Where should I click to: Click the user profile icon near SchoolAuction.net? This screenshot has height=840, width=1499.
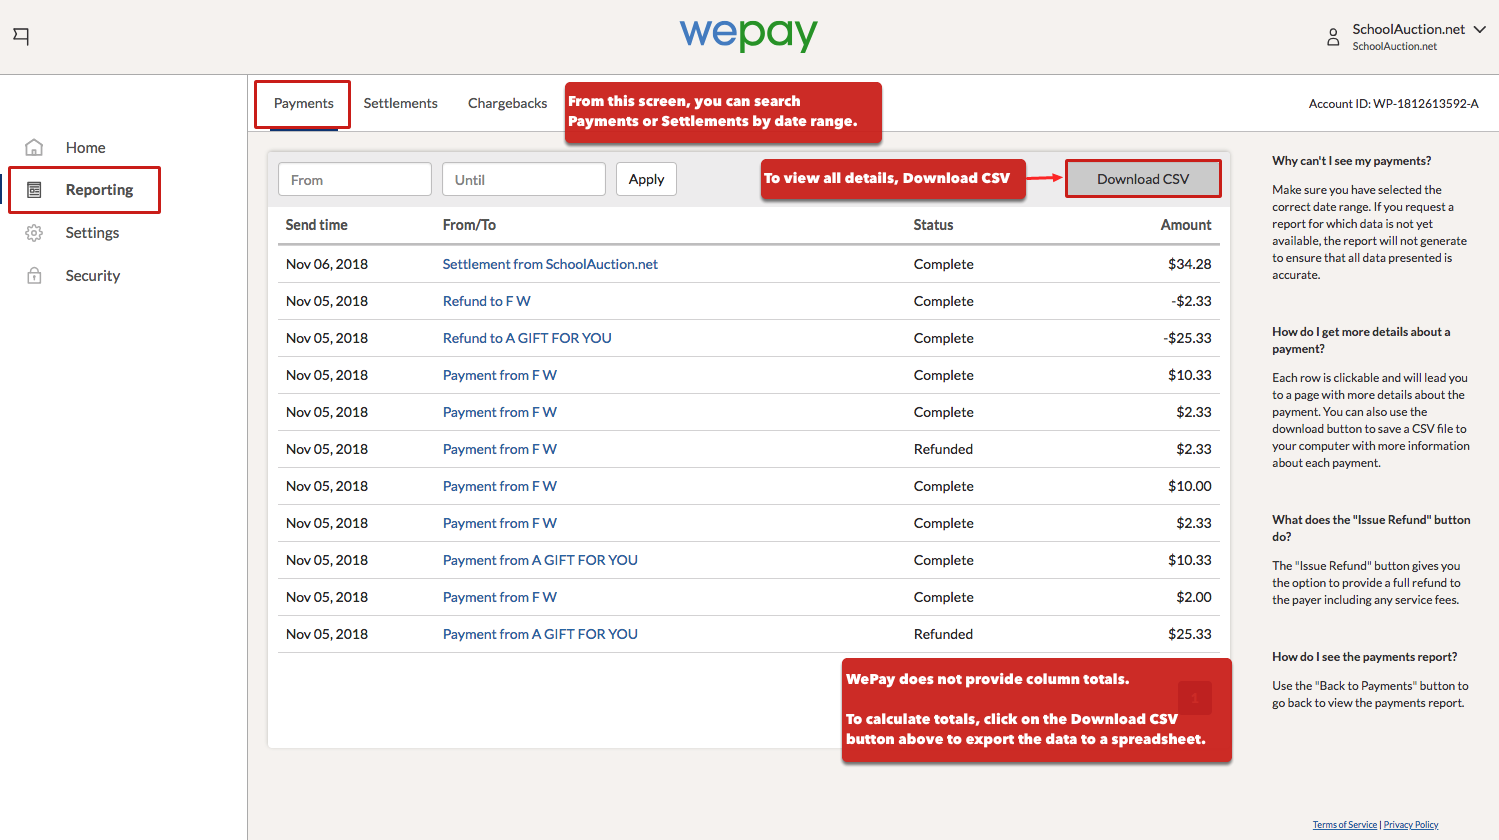point(1333,36)
